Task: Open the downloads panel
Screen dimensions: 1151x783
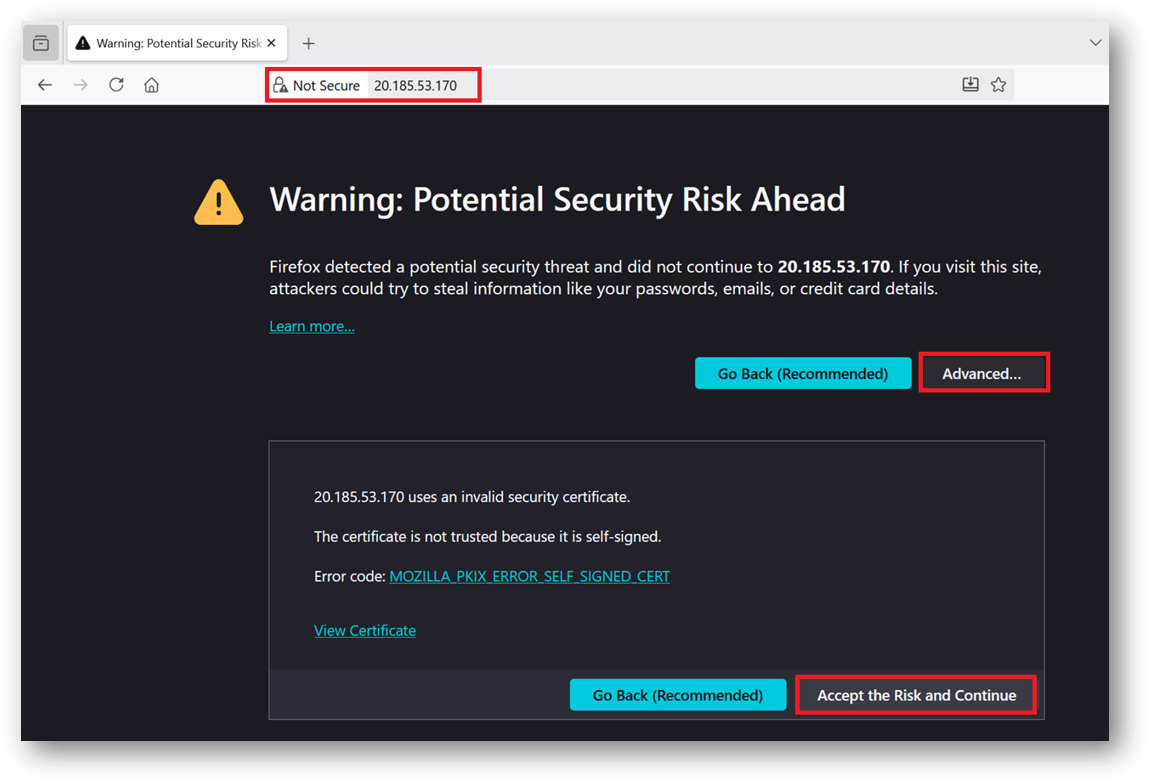Action: (970, 85)
